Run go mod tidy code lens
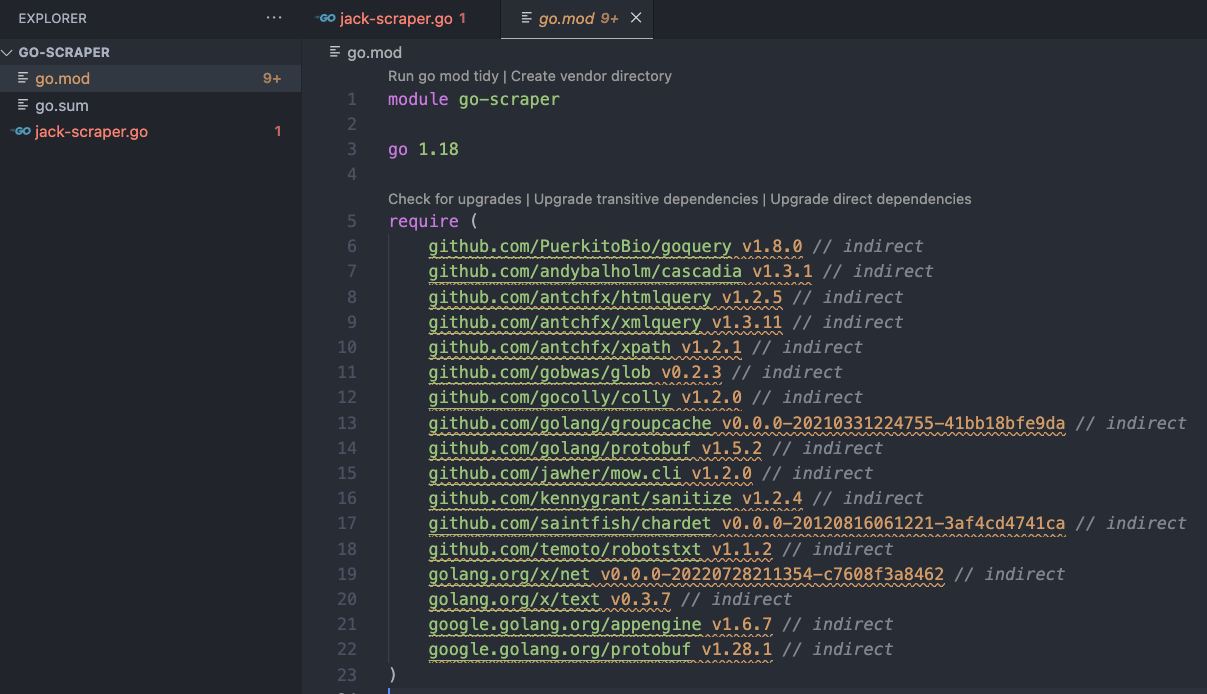Viewport: 1207px width, 694px height. (x=443, y=76)
